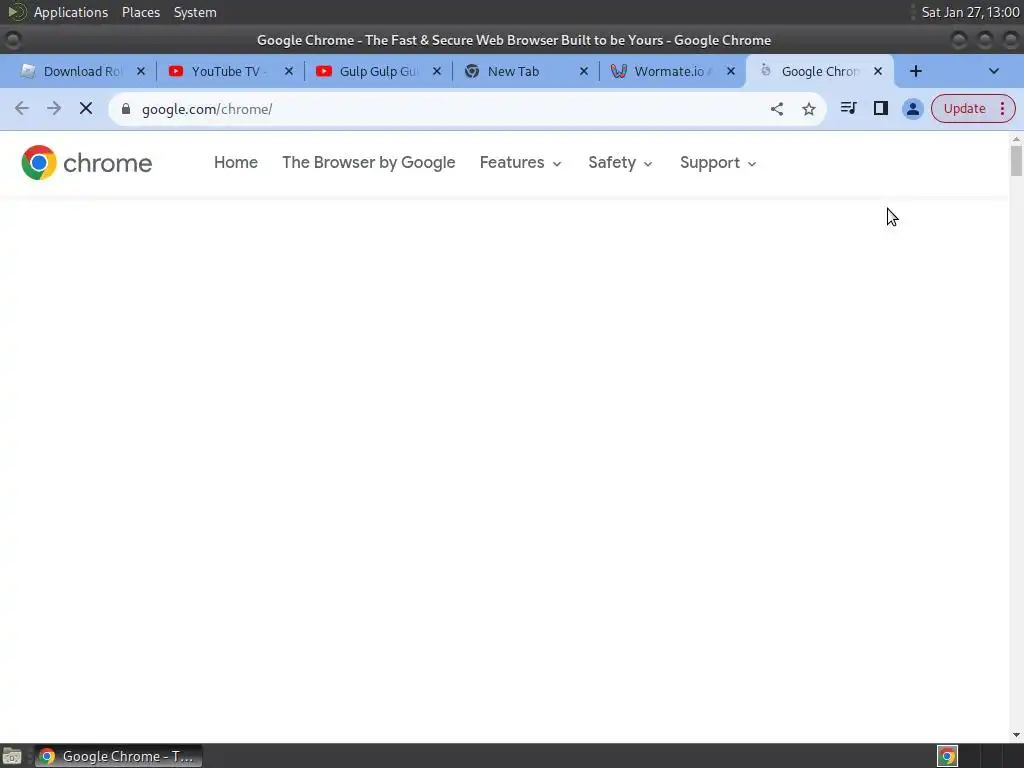Screen dimensions: 1024x768
Task: Open the profile avatar menu
Action: coord(912,108)
